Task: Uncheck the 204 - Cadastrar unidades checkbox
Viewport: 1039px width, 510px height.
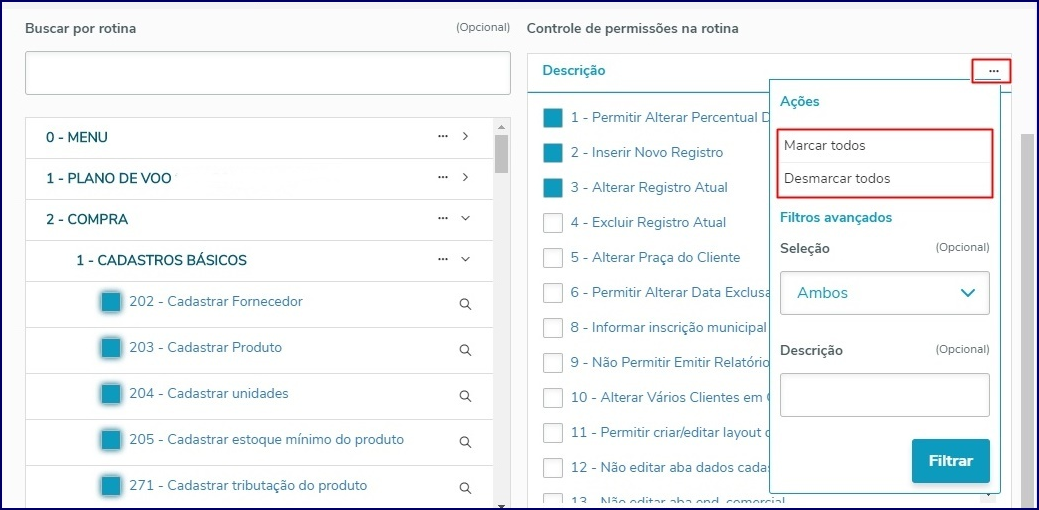Action: tap(111, 394)
